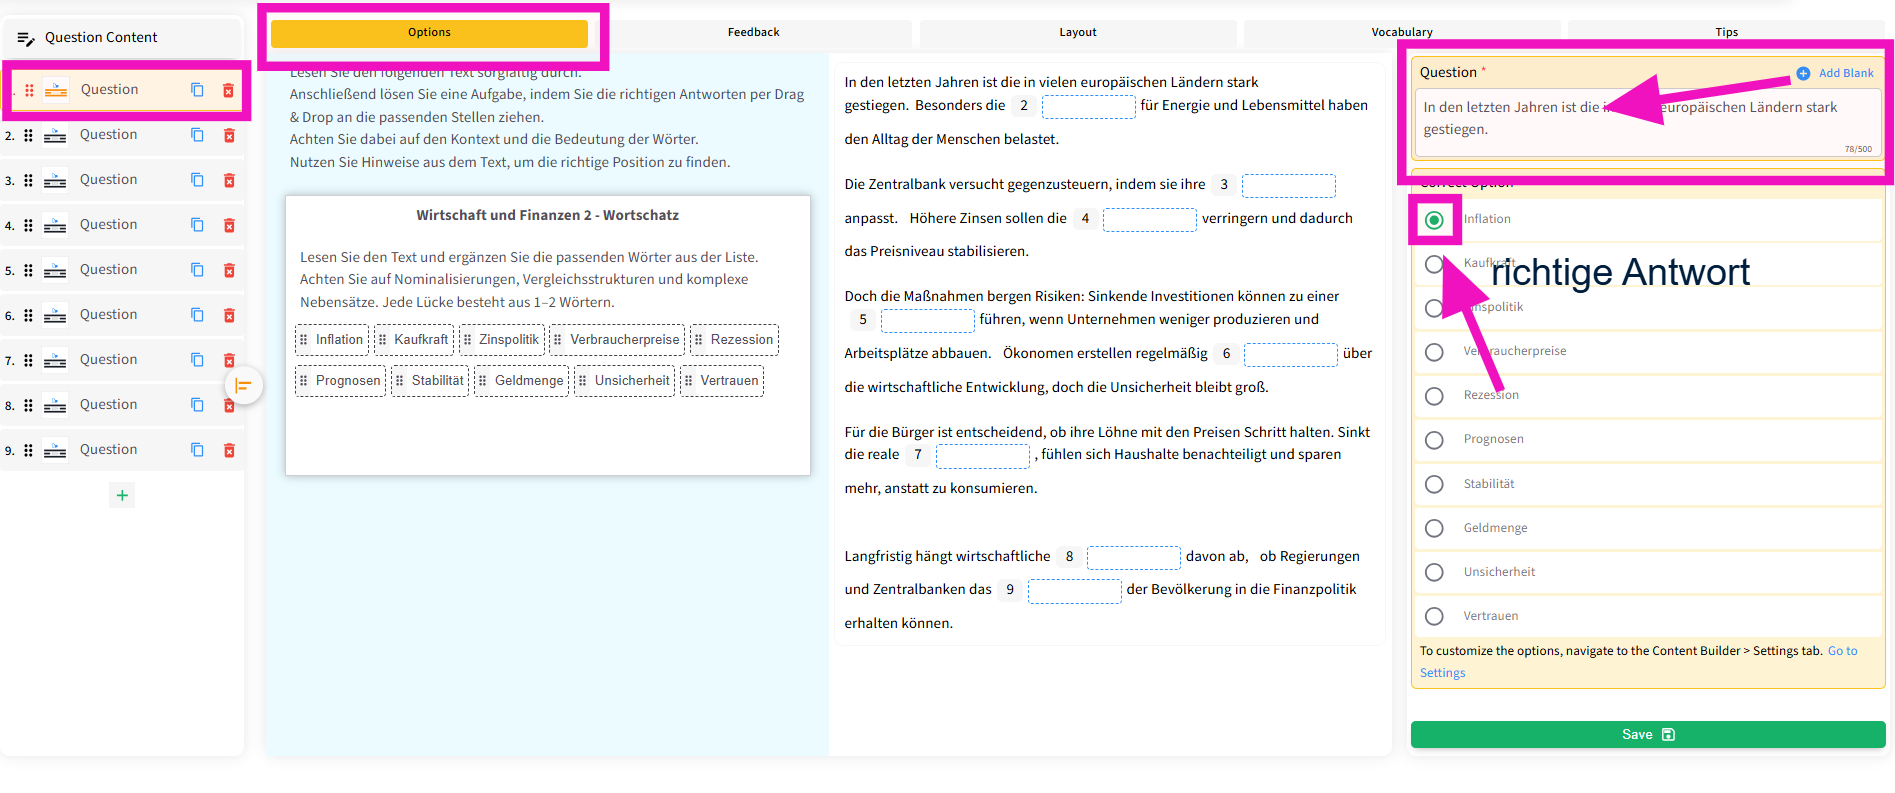
Task: Select the Prognosen radio option
Action: [1434, 440]
